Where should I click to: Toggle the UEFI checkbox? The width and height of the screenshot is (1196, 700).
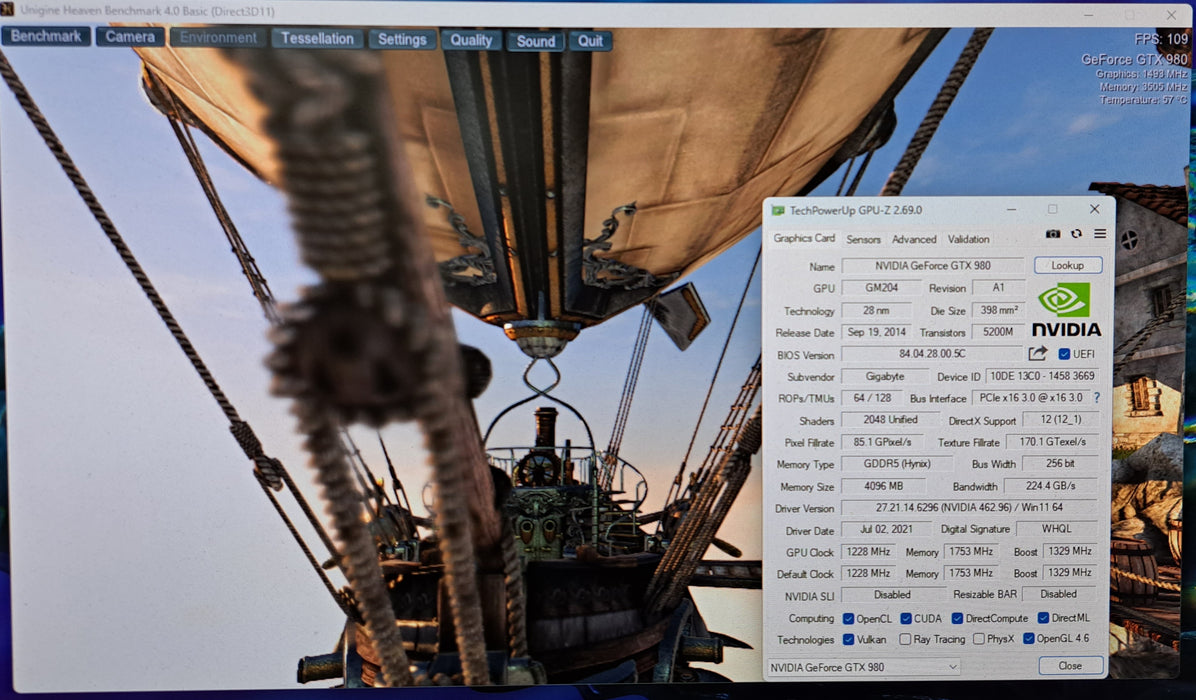coord(1064,355)
